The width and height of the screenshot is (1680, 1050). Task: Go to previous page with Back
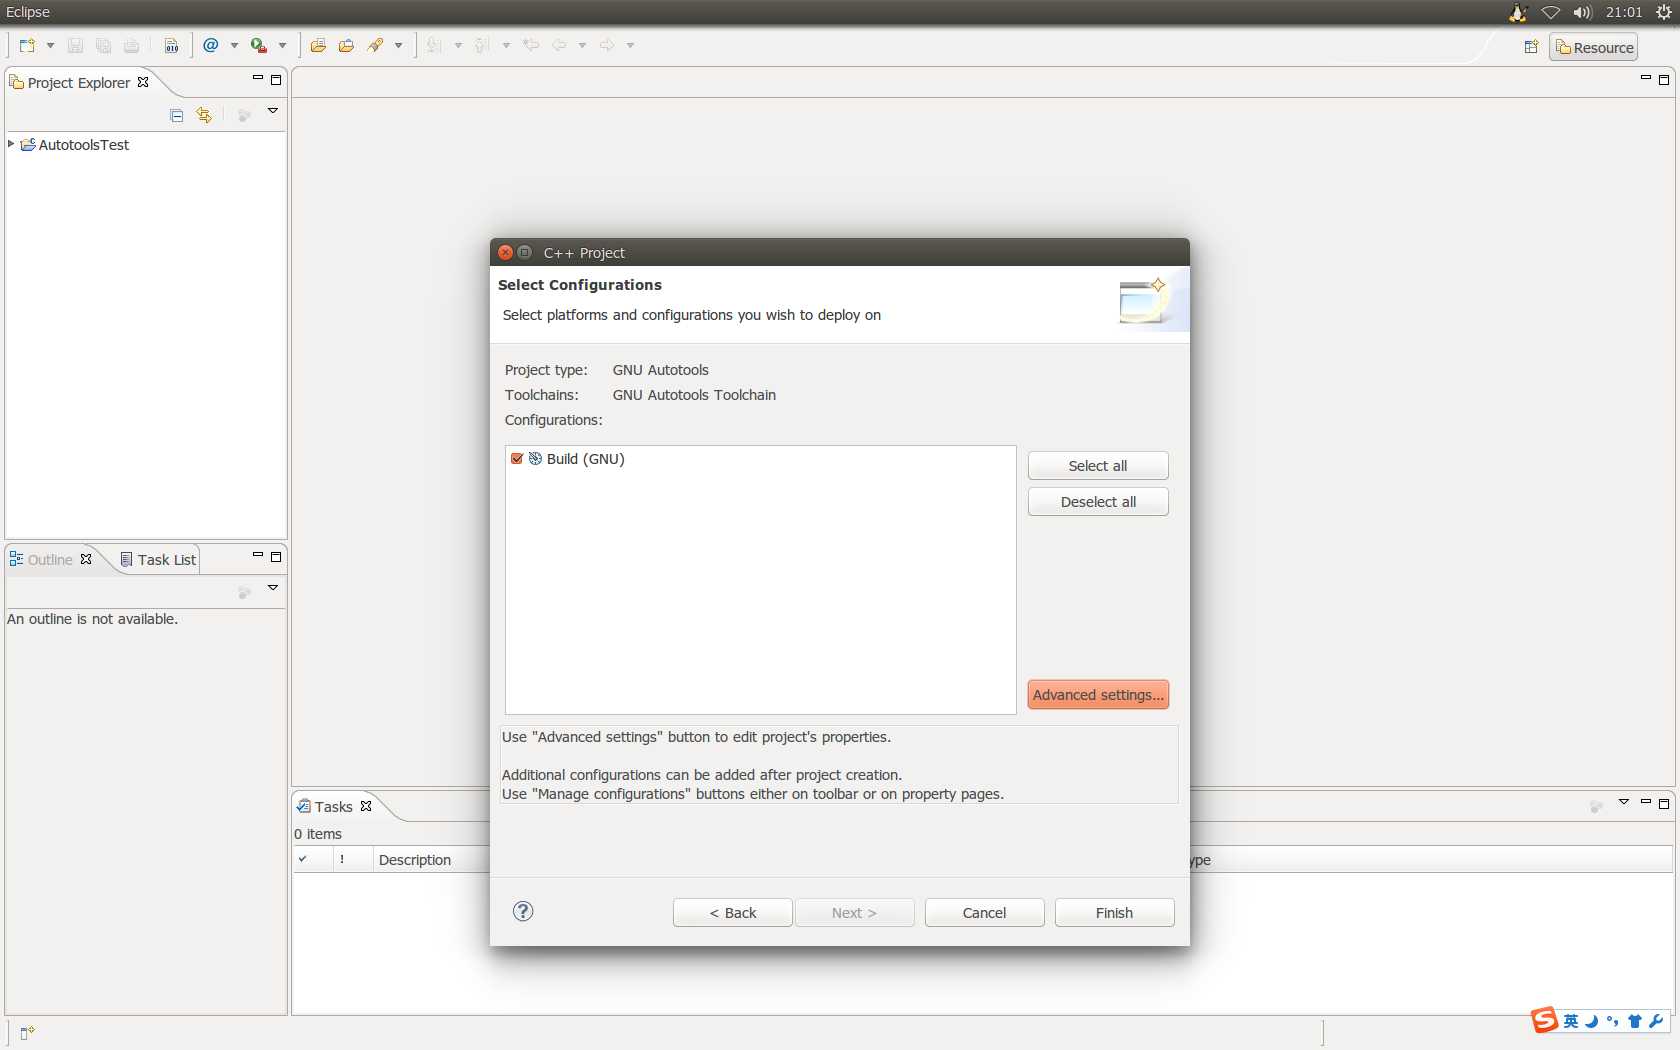coord(733,913)
